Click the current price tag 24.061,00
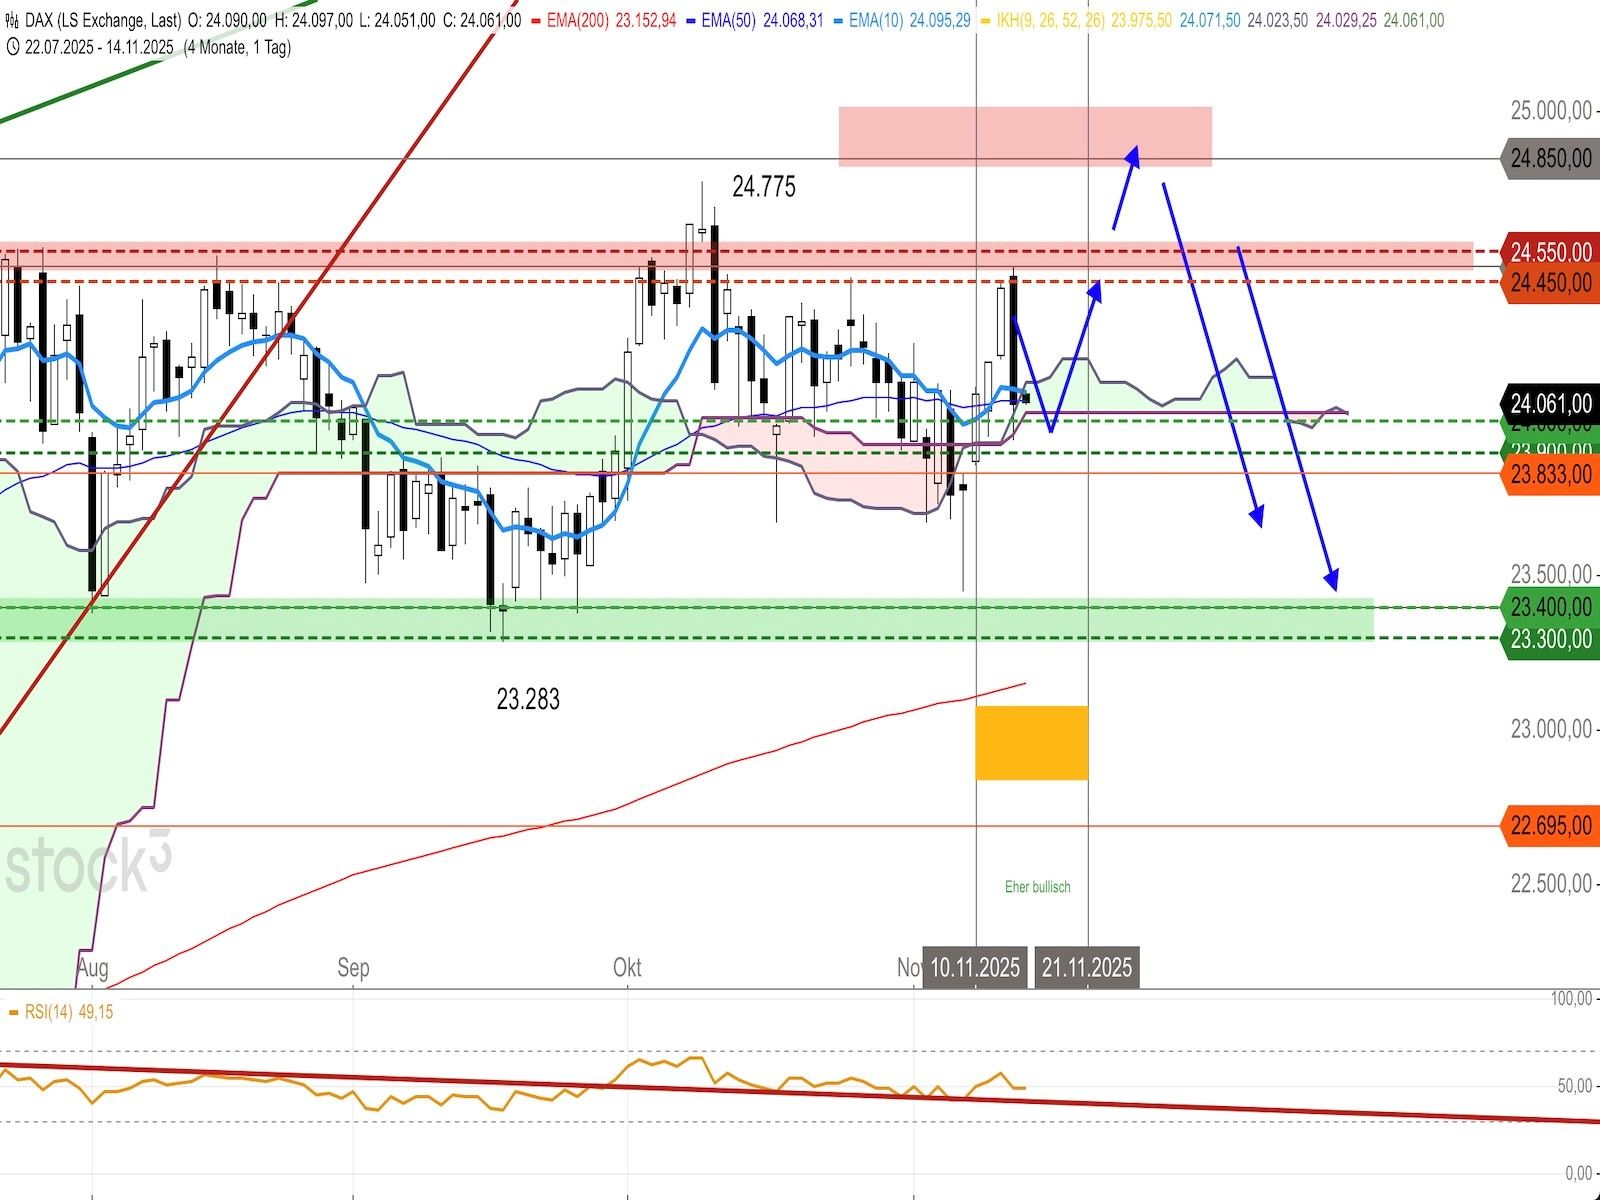The width and height of the screenshot is (1600, 1200). tap(1549, 404)
